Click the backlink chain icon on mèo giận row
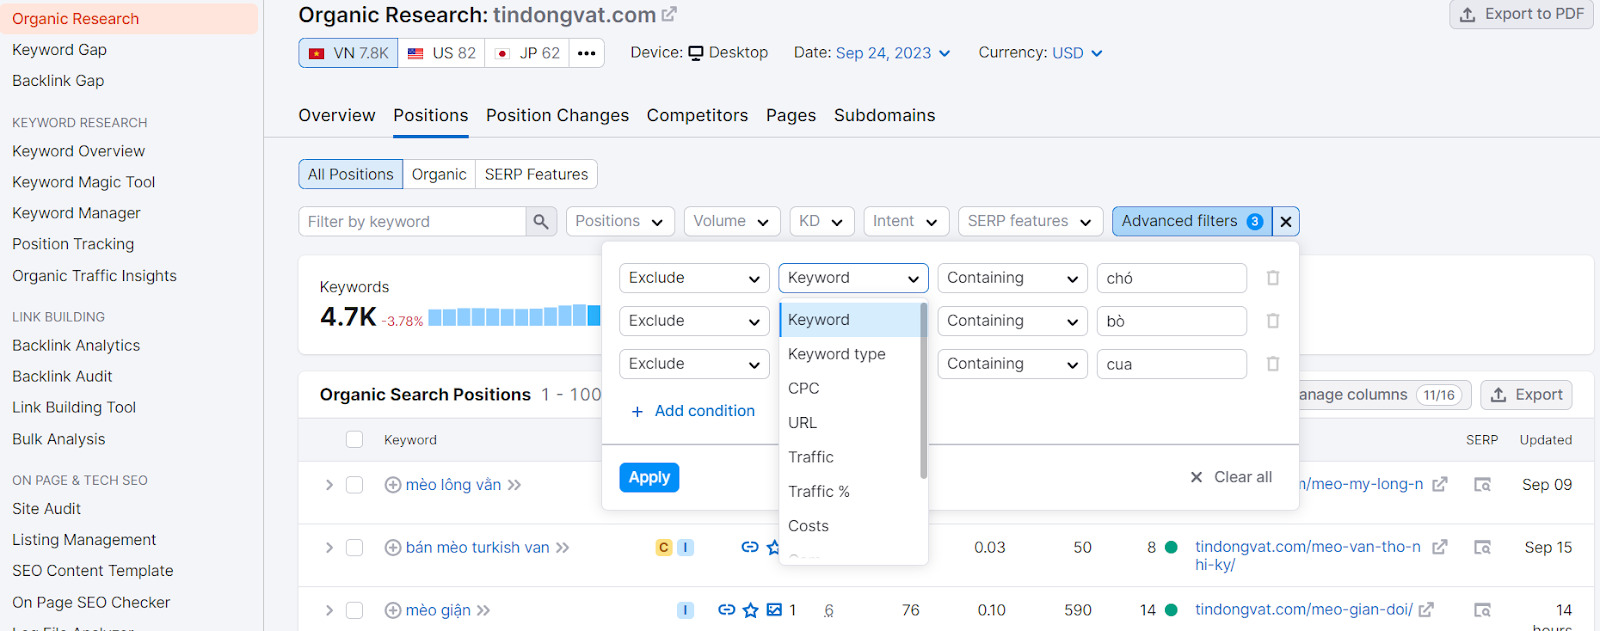The width and height of the screenshot is (1600, 631). (x=725, y=610)
